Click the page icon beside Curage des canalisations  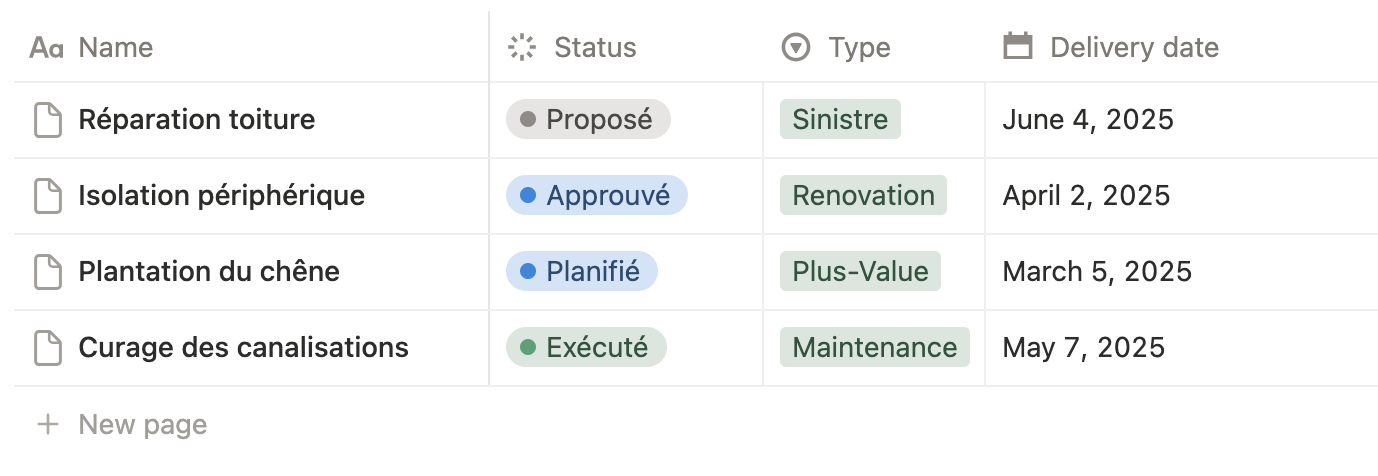coord(48,348)
